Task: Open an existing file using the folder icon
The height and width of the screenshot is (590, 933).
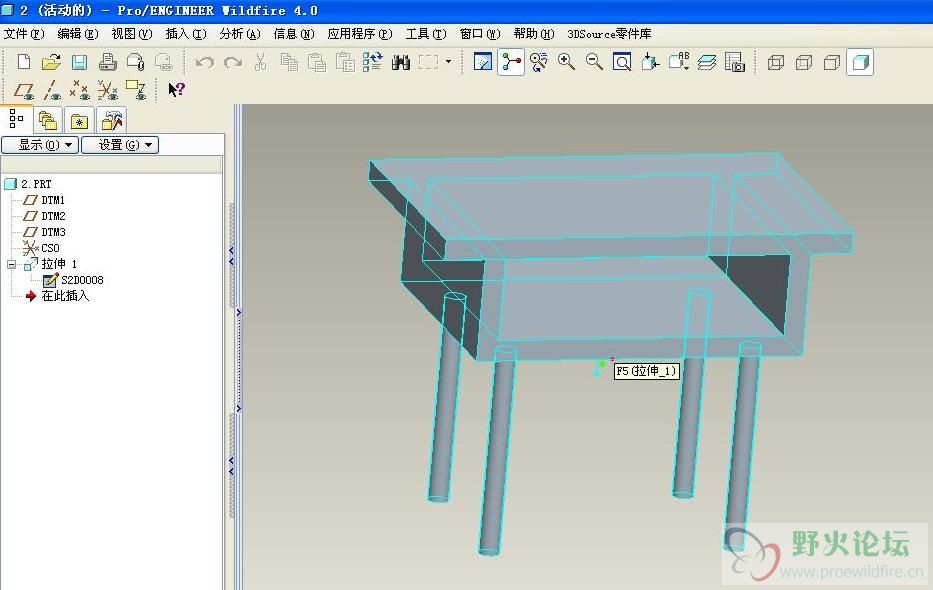Action: 51,62
